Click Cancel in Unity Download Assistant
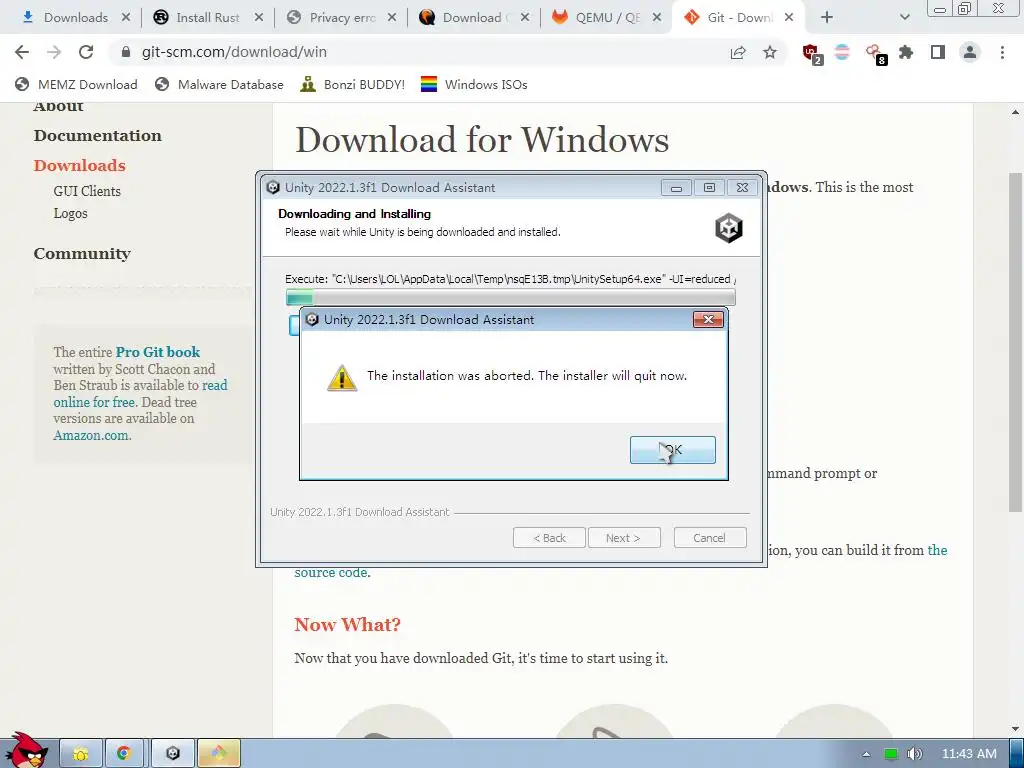 tap(709, 537)
